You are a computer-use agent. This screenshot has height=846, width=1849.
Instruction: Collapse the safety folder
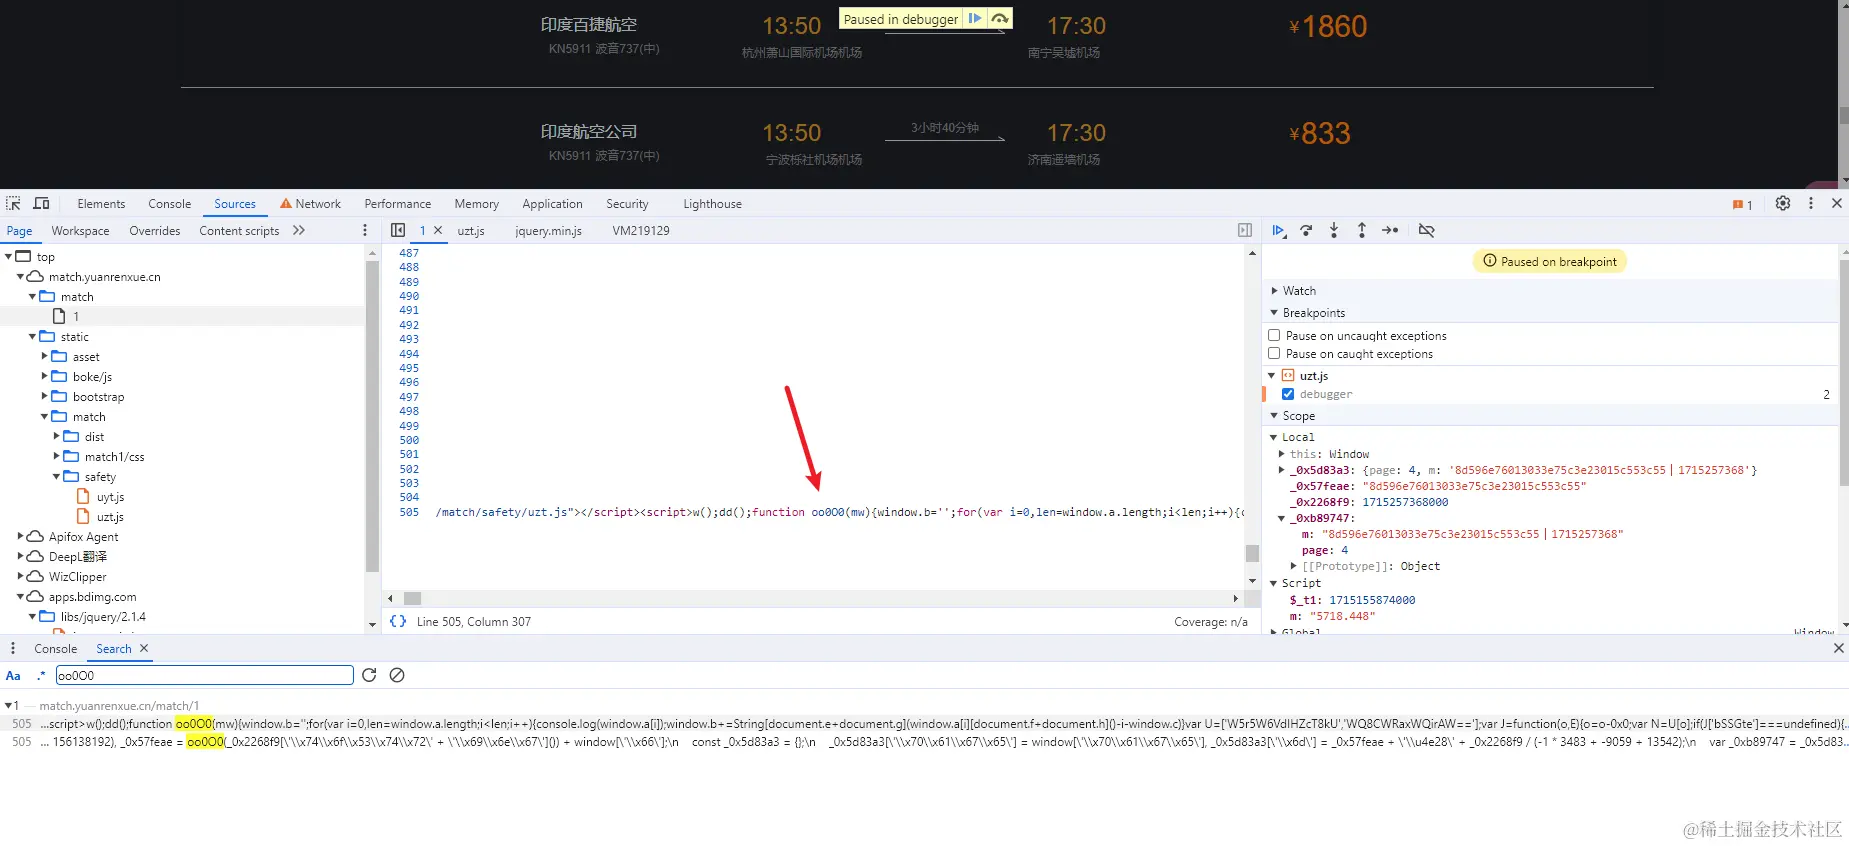[56, 476]
